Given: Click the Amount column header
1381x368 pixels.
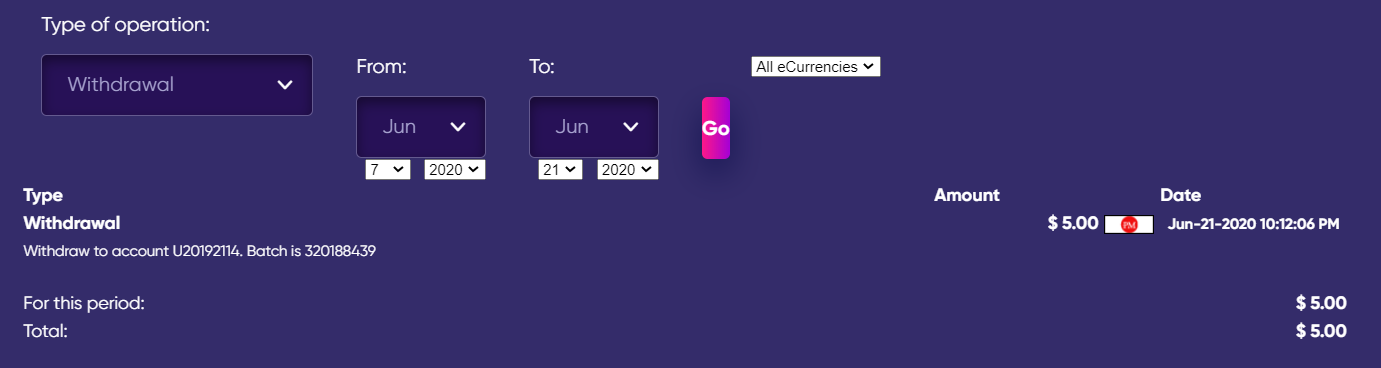Looking at the screenshot, I should [x=967, y=196].
